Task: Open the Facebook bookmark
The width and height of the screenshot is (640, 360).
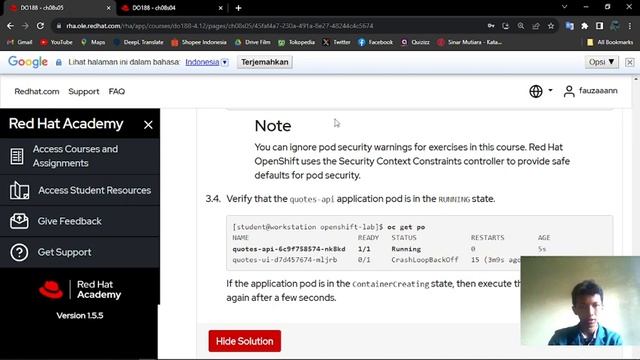Action: click(376, 42)
